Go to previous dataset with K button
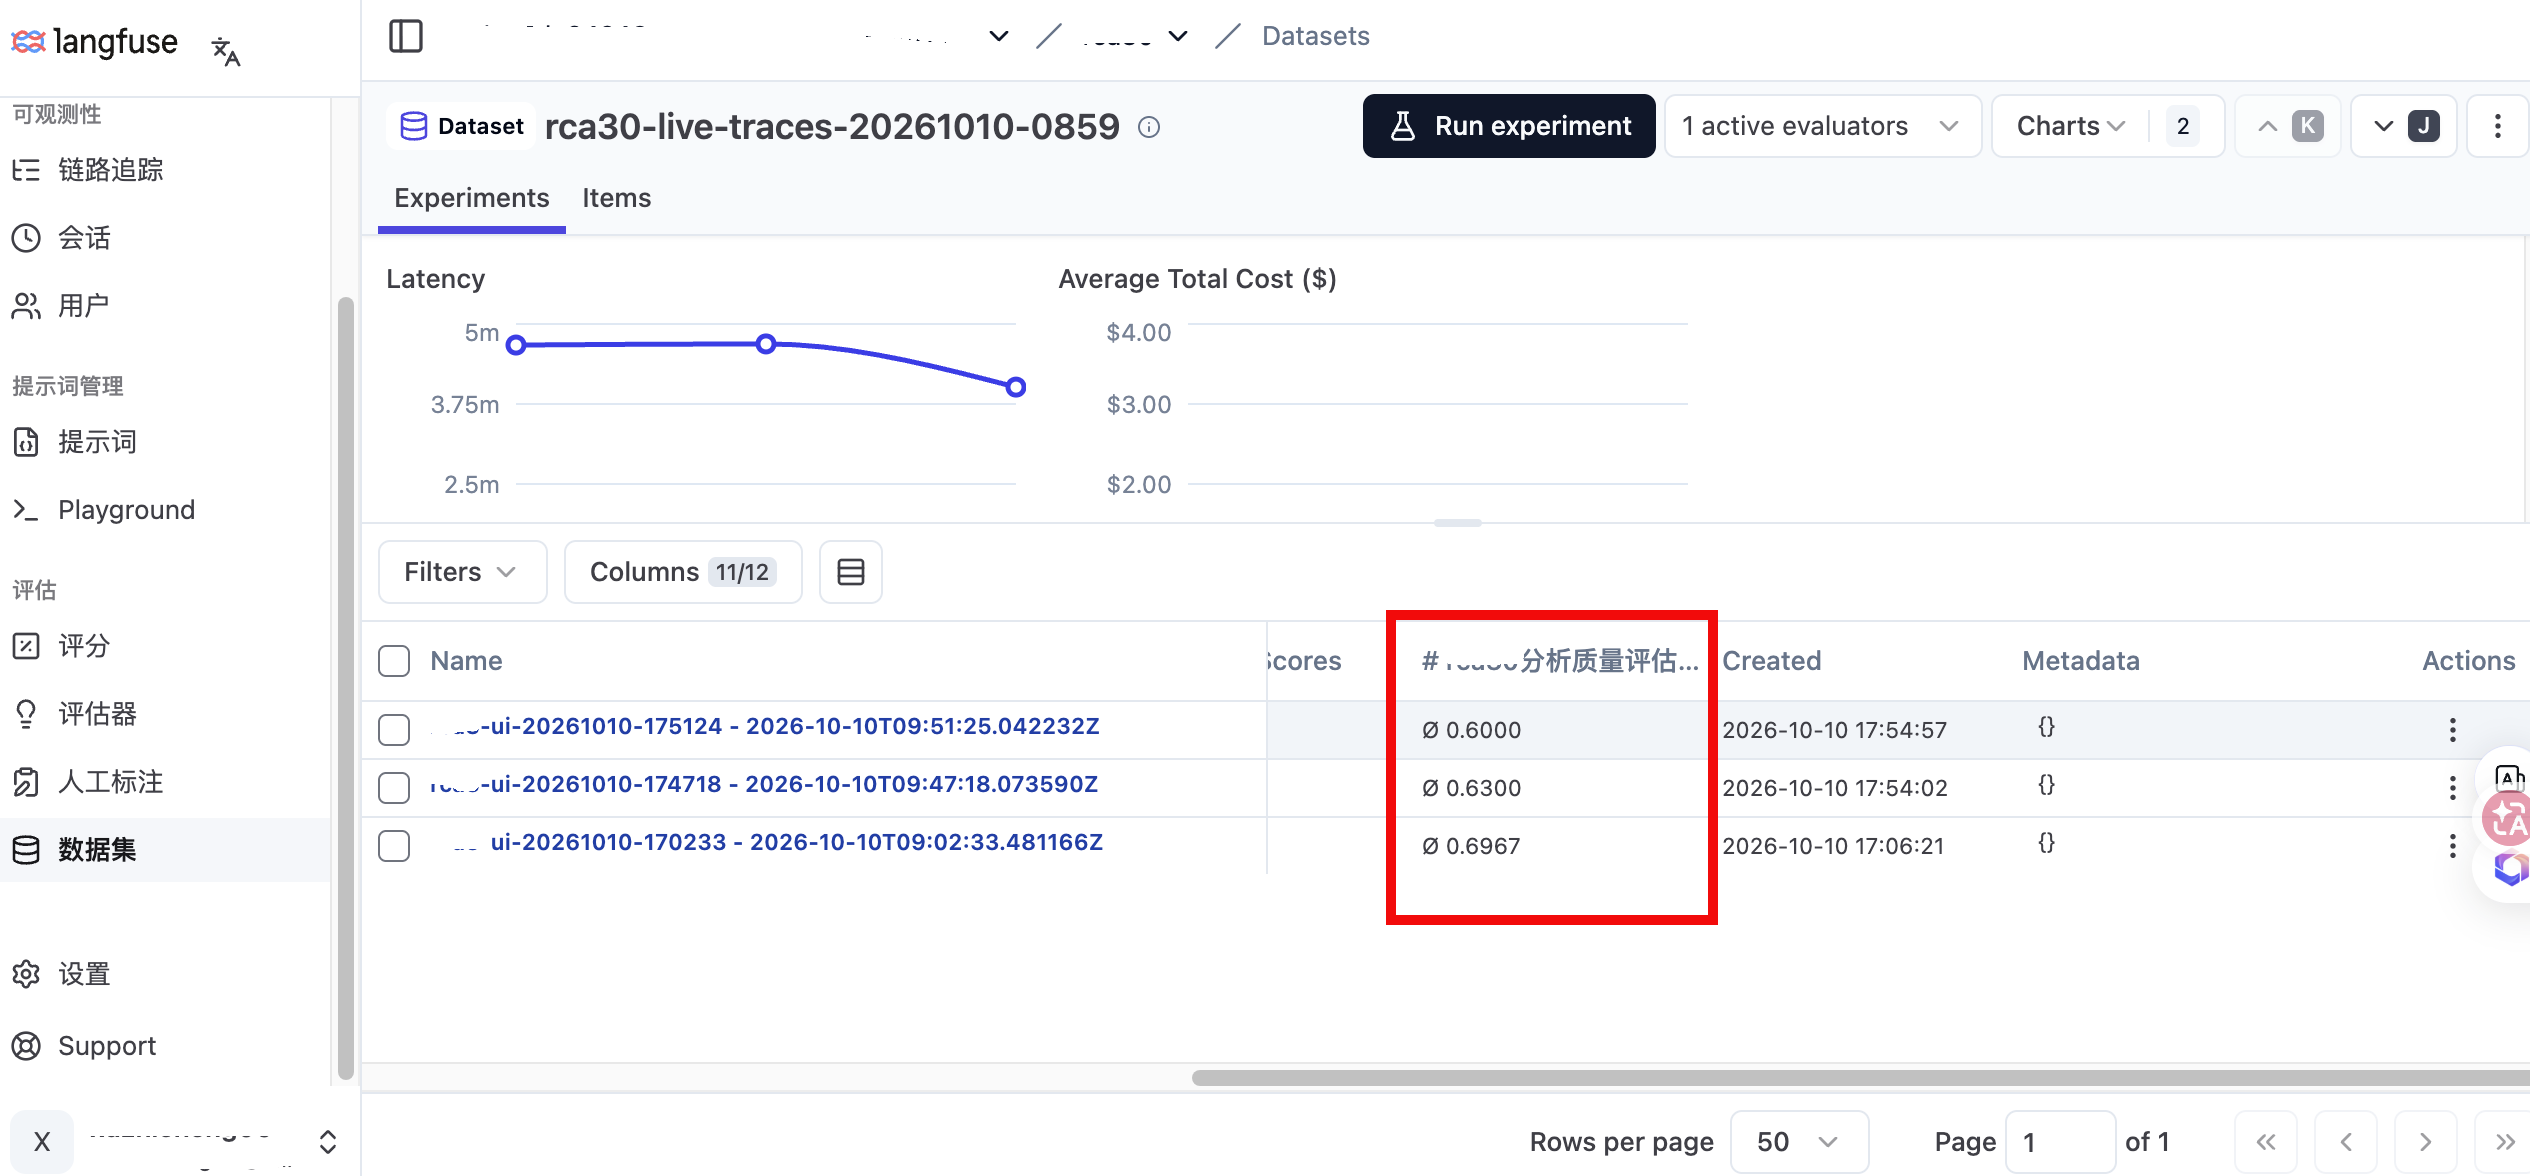 pos(2288,126)
